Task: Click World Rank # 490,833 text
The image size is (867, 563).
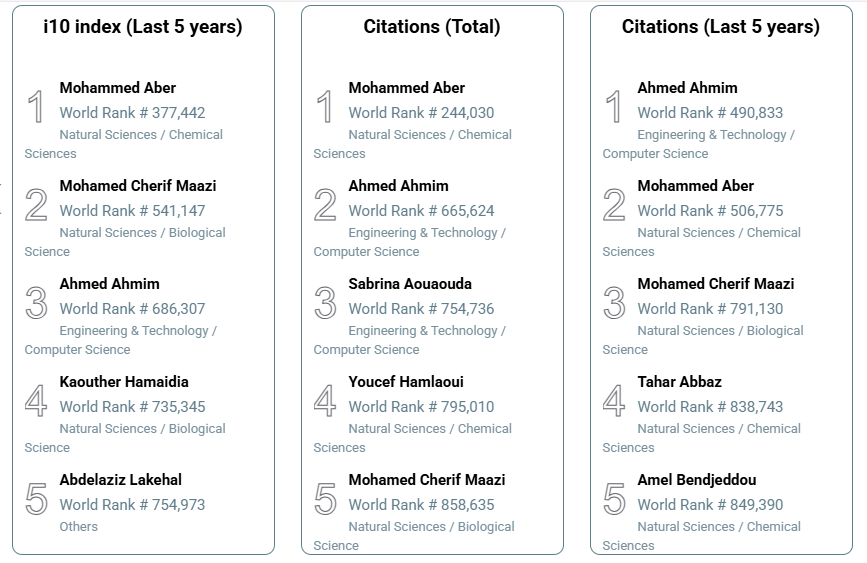Action: pos(710,113)
